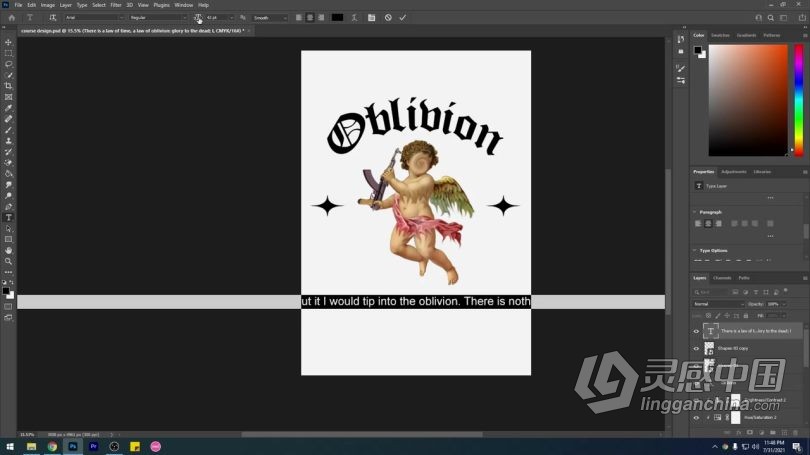Open Windows Start menu
Image resolution: width=810 pixels, height=455 pixels.
10,447
